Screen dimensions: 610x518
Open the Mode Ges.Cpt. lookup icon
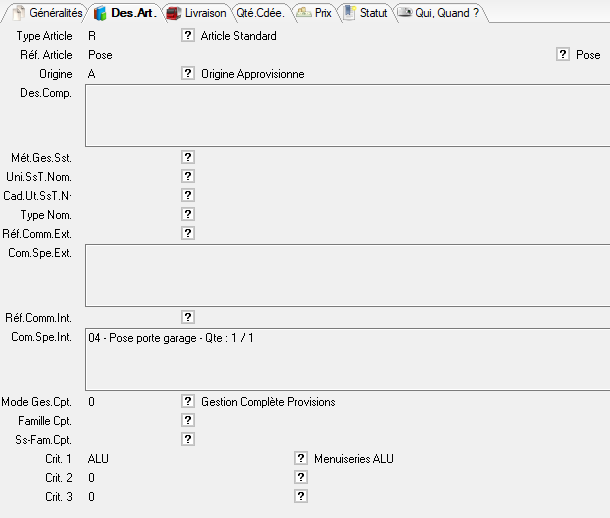[188, 402]
